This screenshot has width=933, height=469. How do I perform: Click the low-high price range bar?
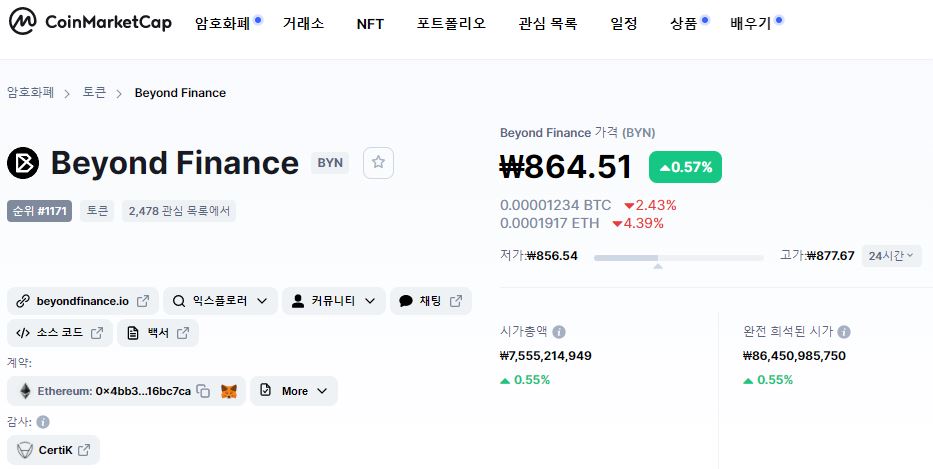[x=678, y=258]
